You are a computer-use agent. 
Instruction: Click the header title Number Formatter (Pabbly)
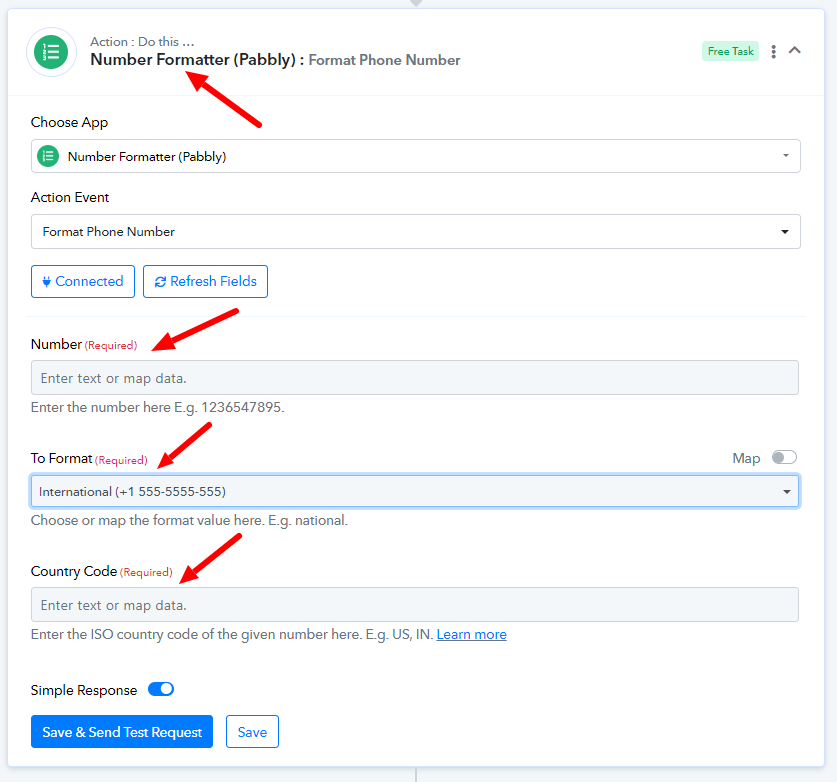pyautogui.click(x=193, y=59)
